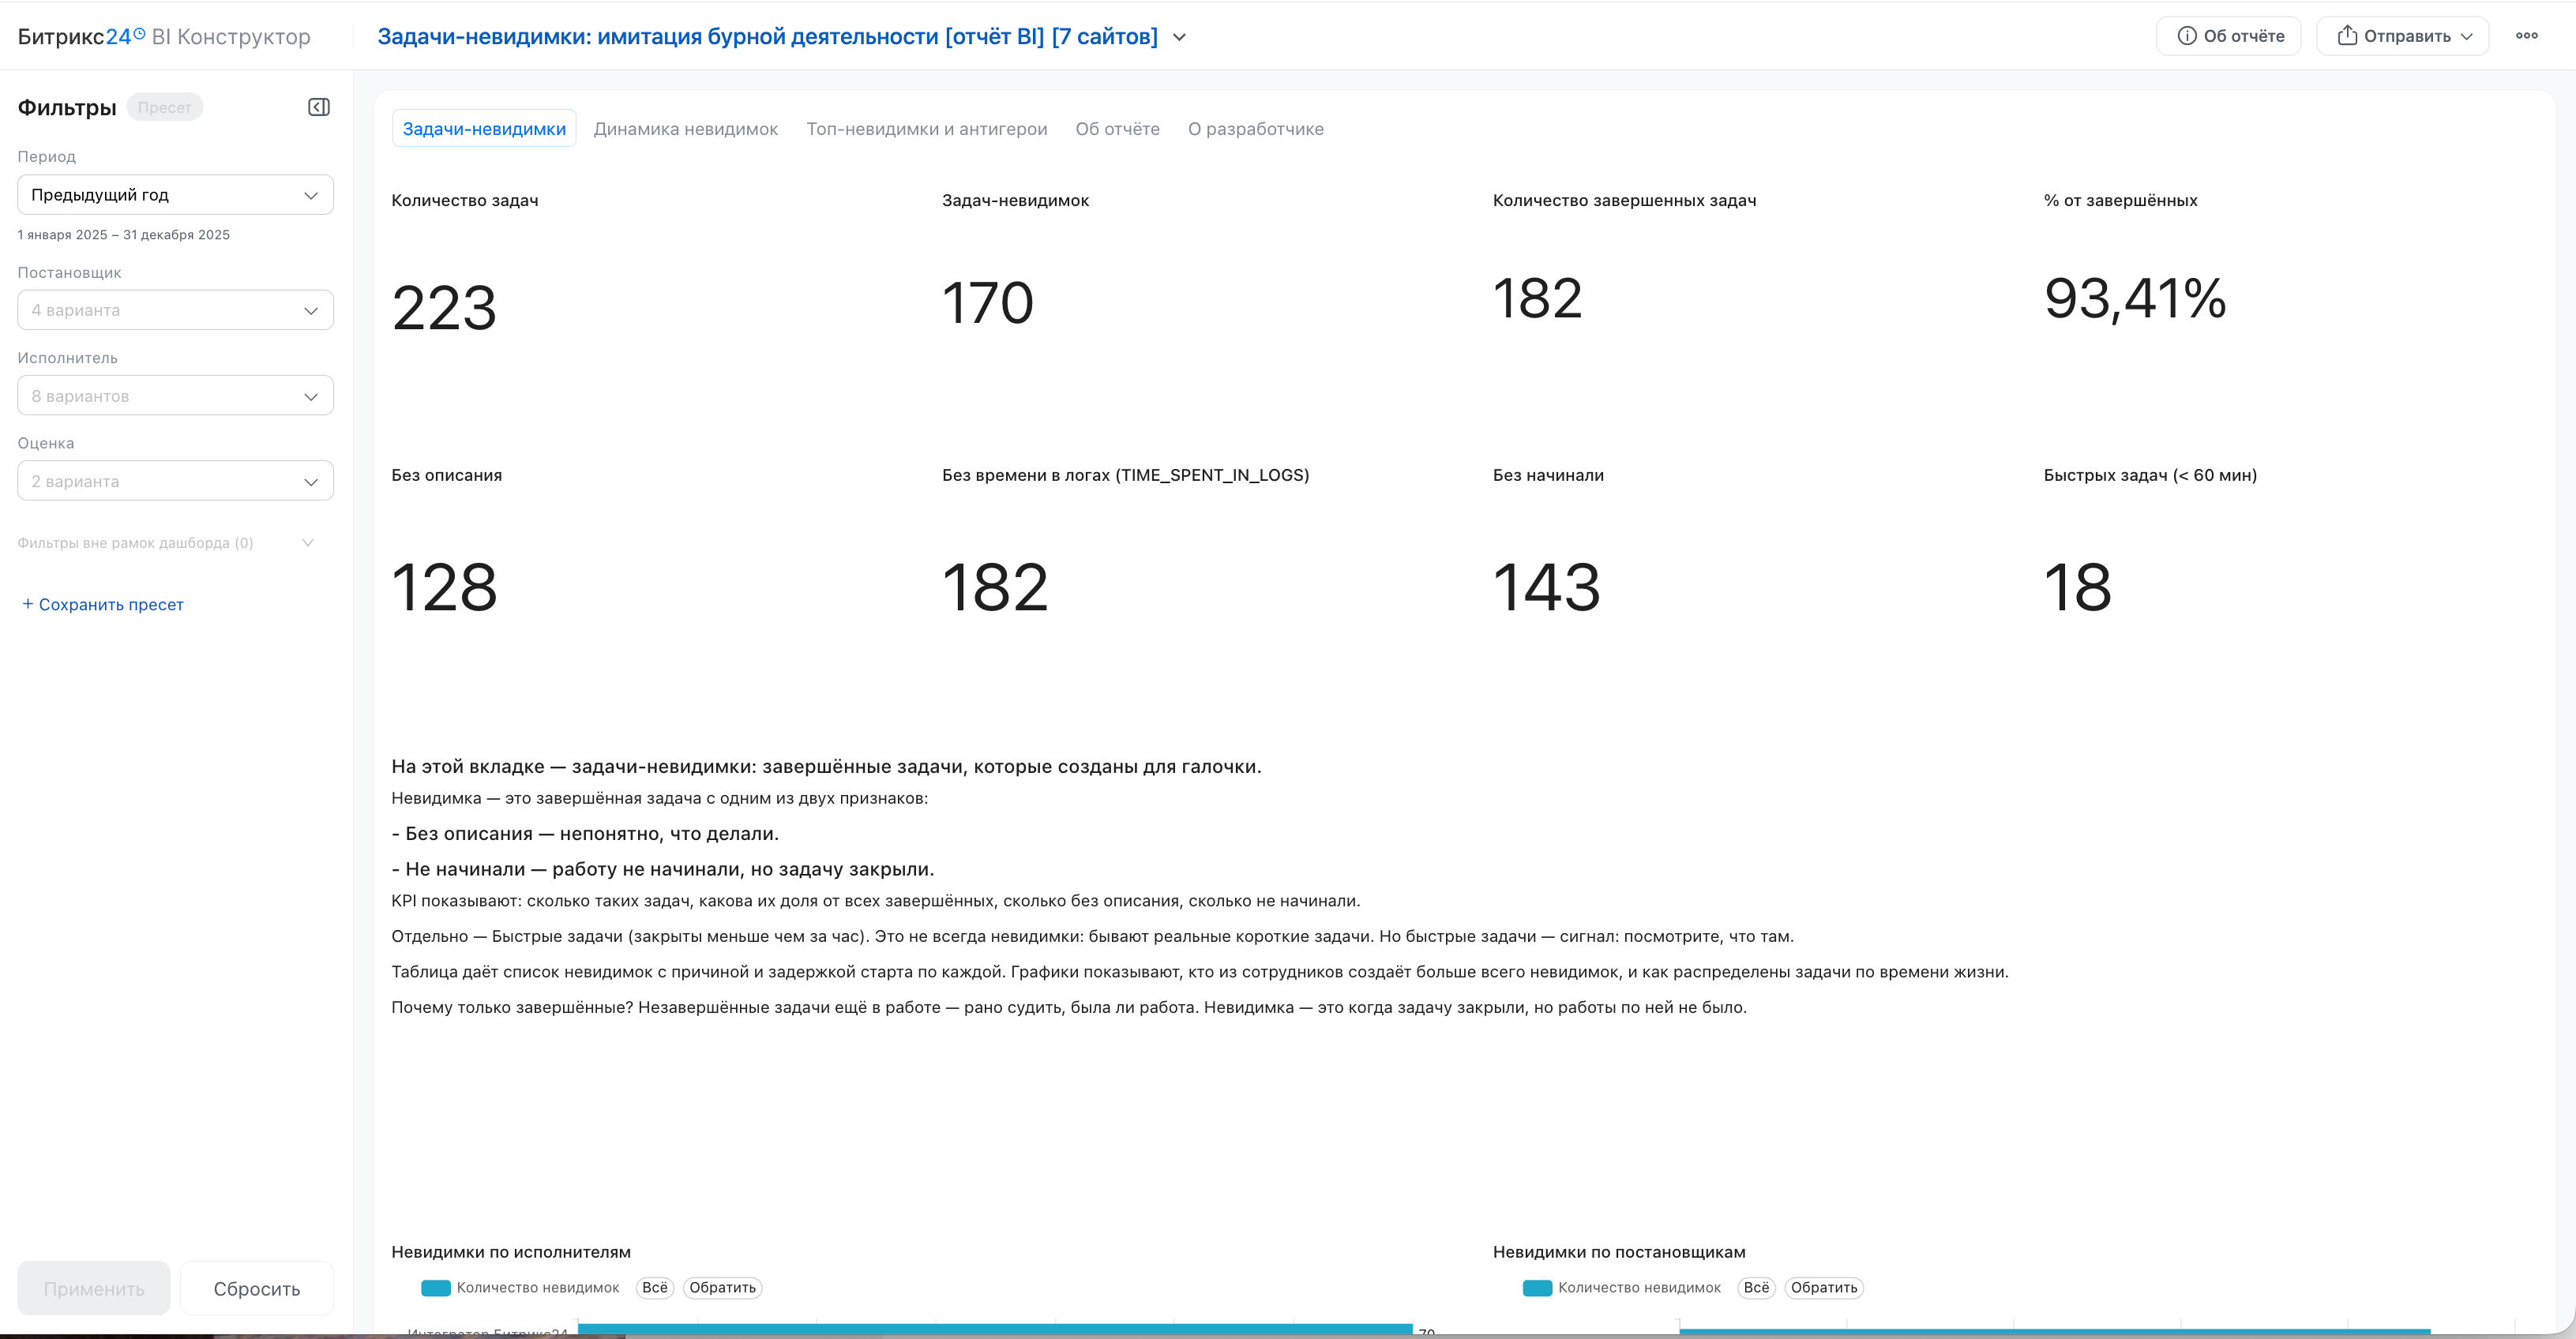The width and height of the screenshot is (2576, 1339).
Task: Click Обратить in Невидимки по постановщикам legend
Action: pos(1824,1287)
